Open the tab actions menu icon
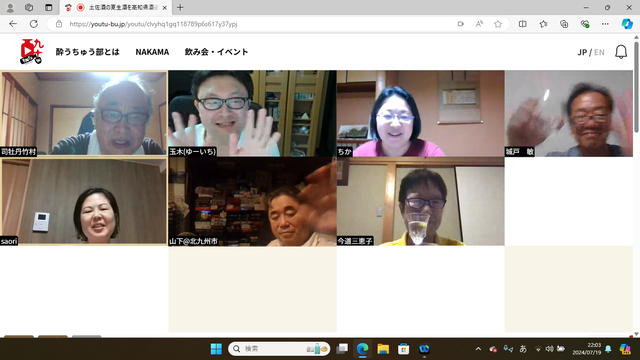The width and height of the screenshot is (640, 360). coord(49,7)
